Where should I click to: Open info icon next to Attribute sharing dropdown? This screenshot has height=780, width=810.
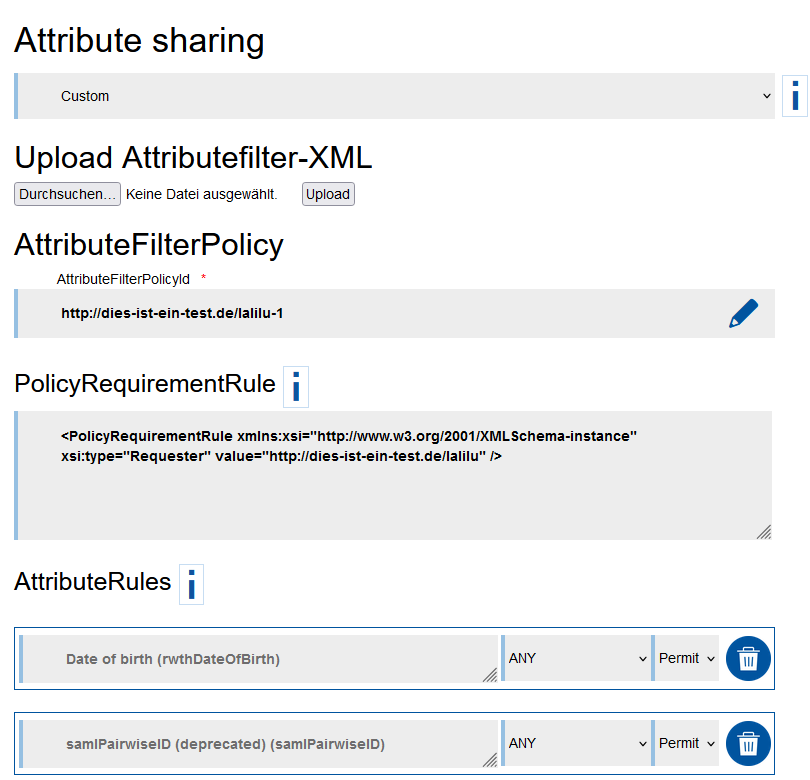[795, 96]
